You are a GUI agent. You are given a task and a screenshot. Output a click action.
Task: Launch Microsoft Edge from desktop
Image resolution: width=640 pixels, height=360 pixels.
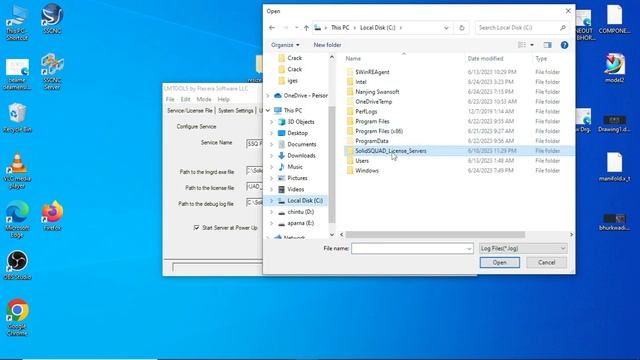tap(17, 219)
